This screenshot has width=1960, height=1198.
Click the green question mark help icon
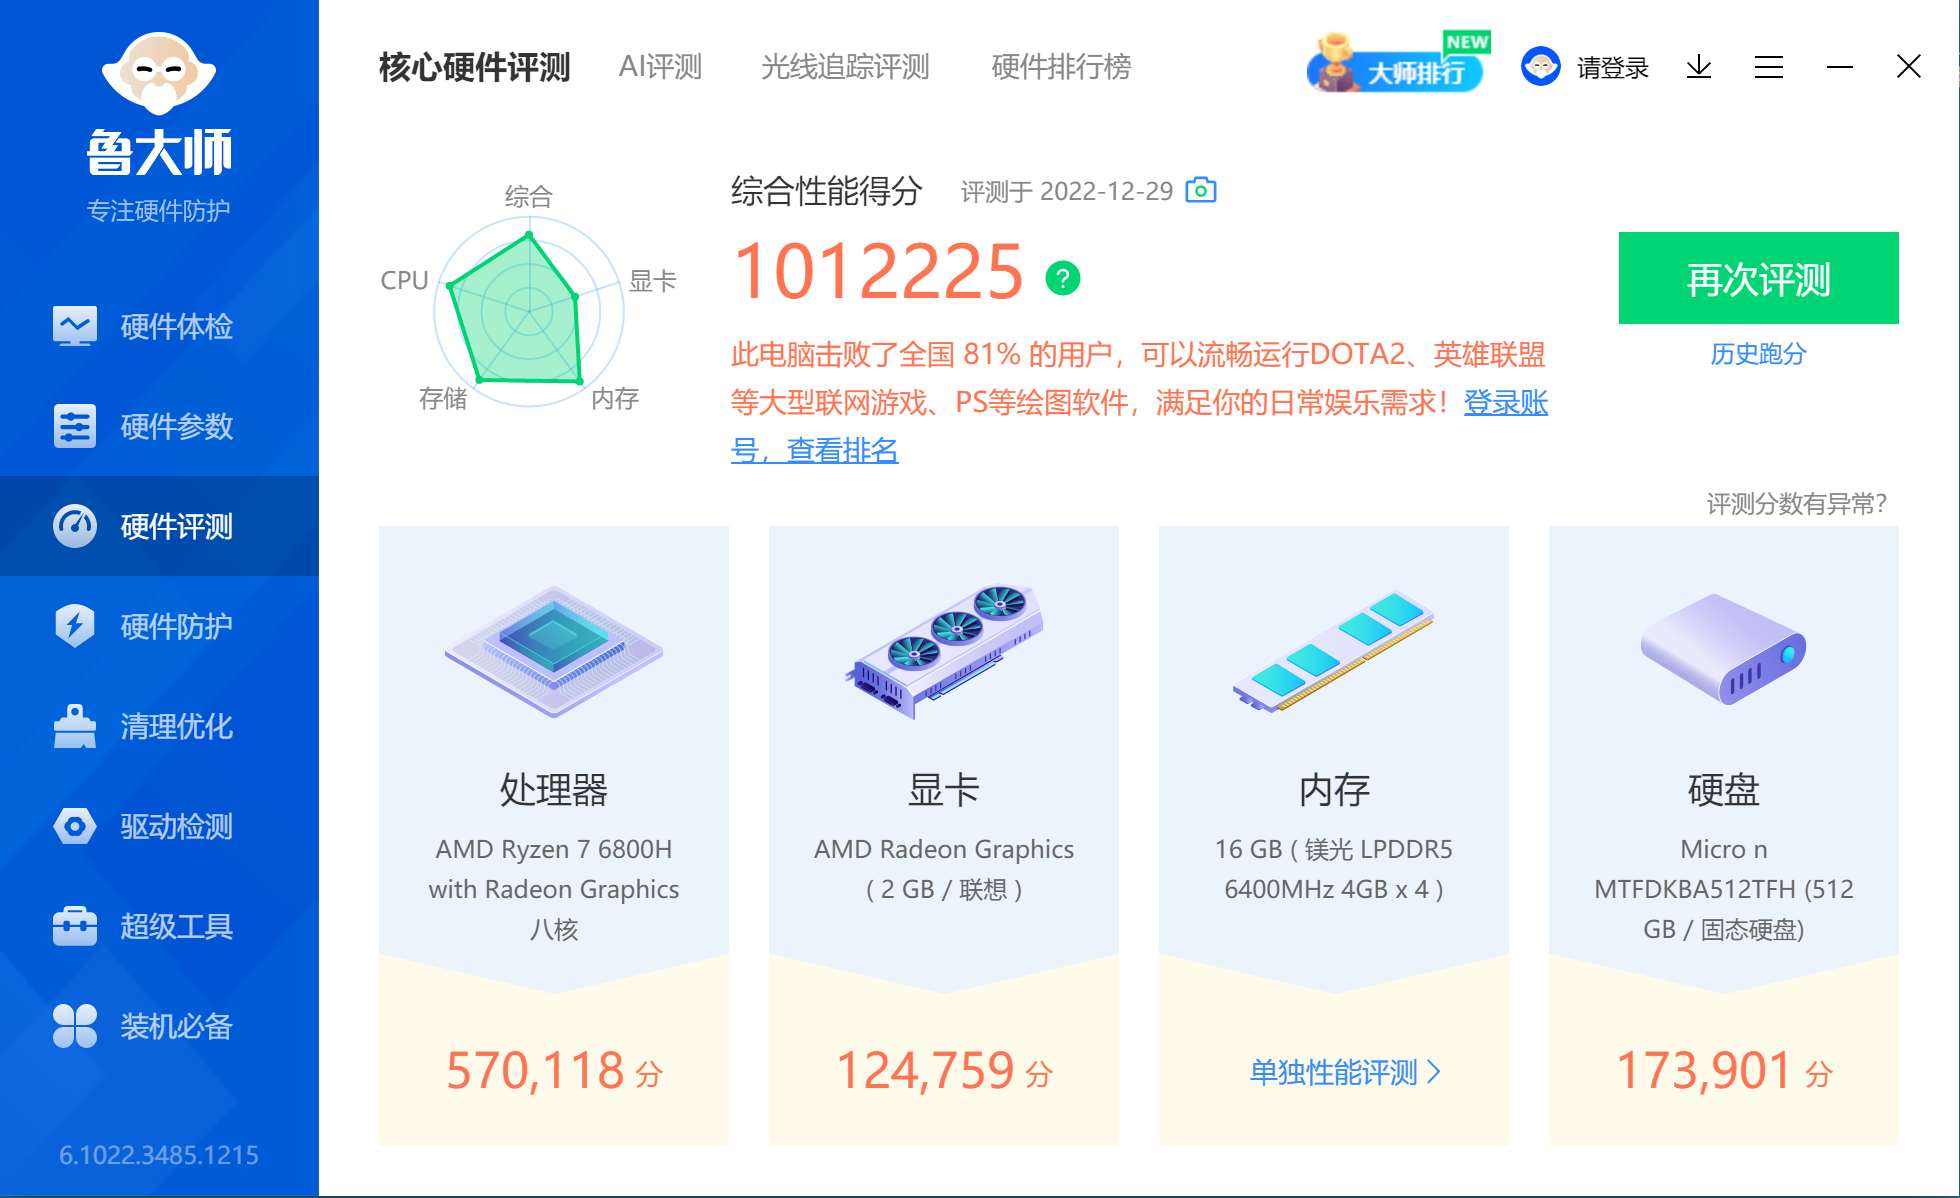click(1063, 278)
